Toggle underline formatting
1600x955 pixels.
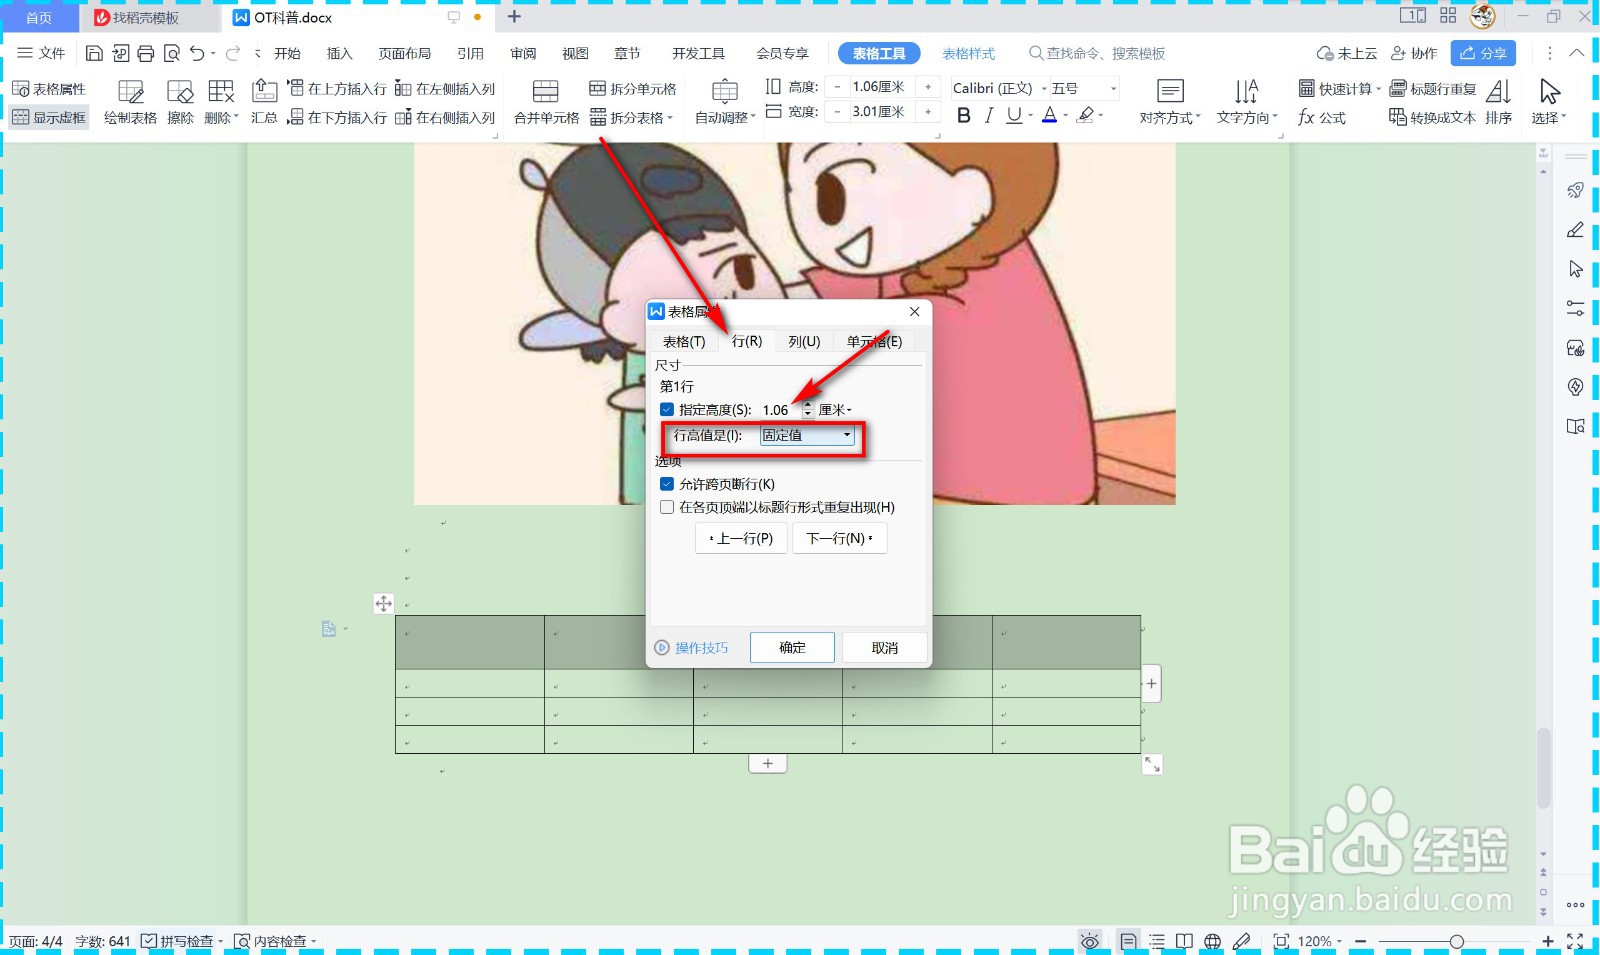click(x=1014, y=116)
